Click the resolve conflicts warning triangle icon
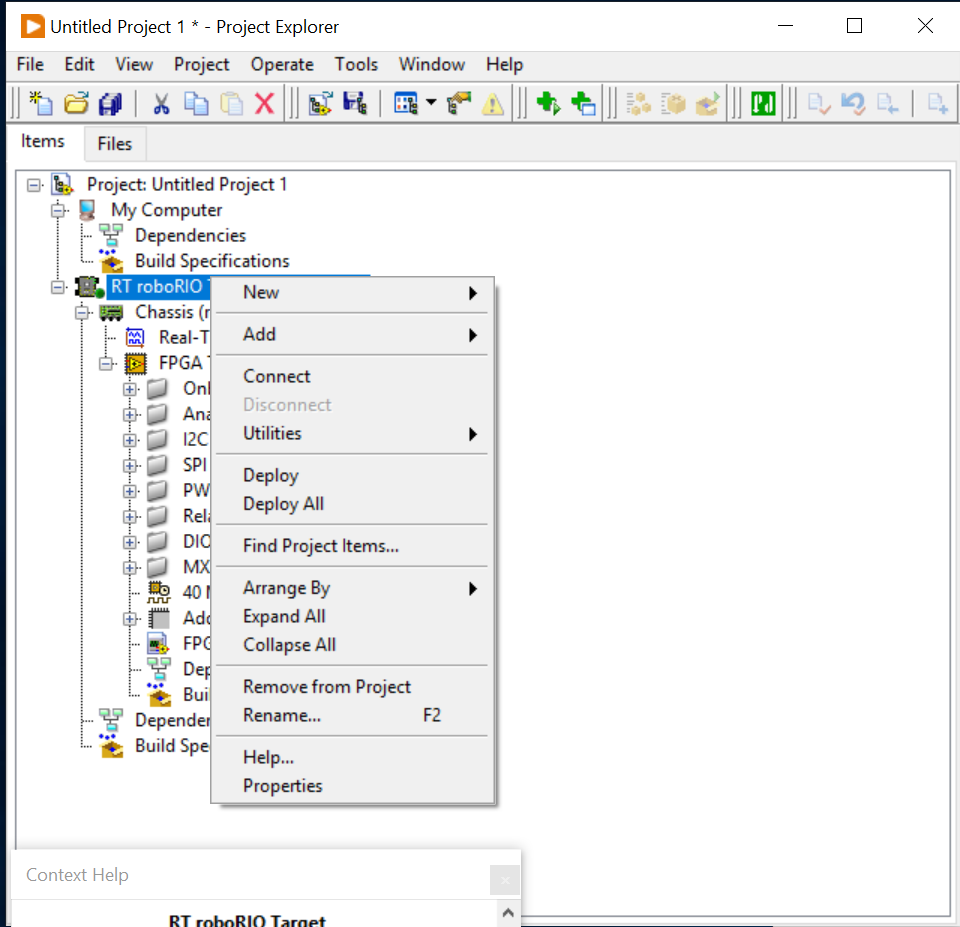This screenshot has width=960, height=927. [492, 103]
